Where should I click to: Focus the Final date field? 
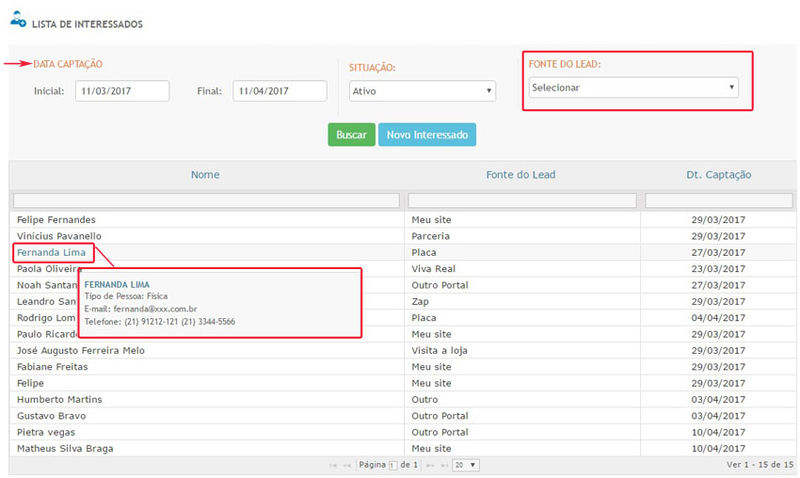[x=279, y=91]
